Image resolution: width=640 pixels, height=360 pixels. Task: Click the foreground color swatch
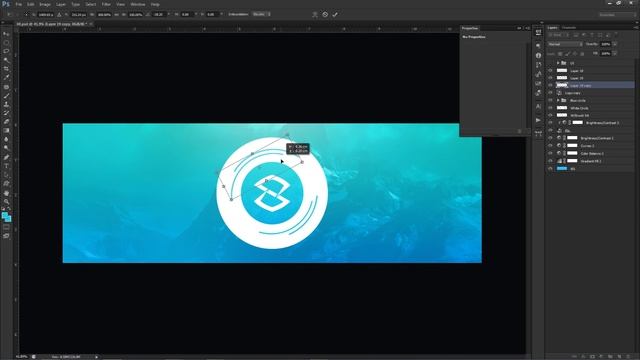click(4, 216)
